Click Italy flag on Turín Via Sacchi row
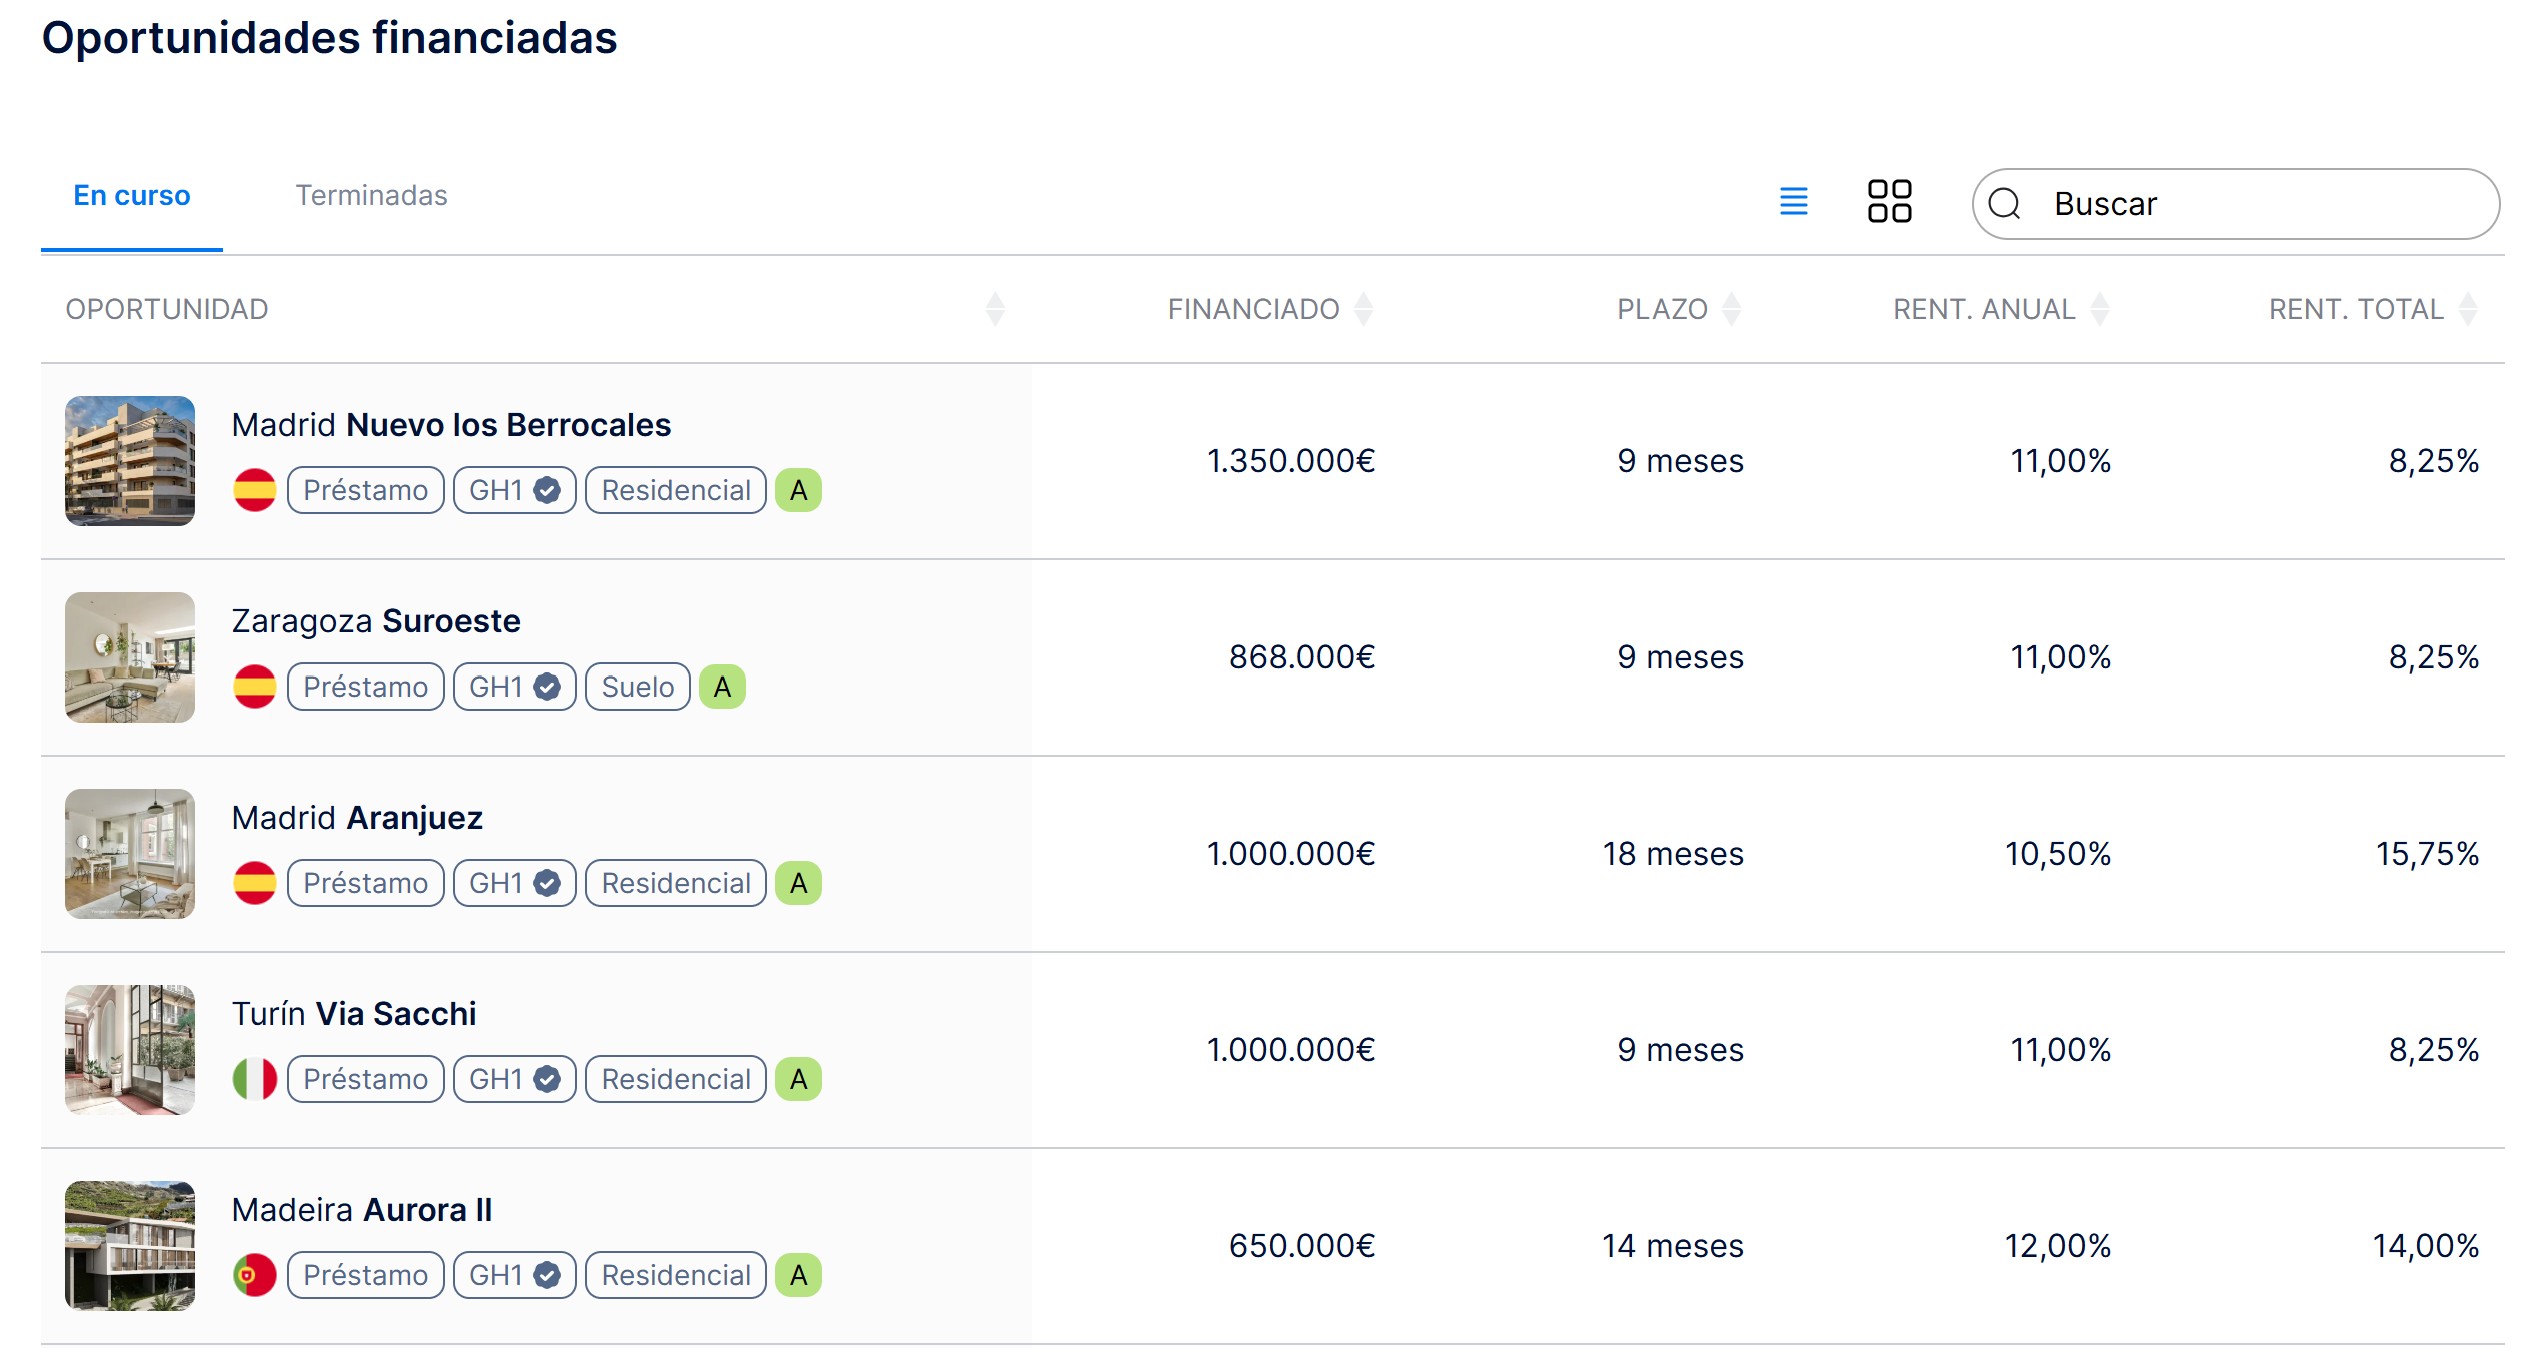This screenshot has width=2546, height=1348. click(x=255, y=1079)
